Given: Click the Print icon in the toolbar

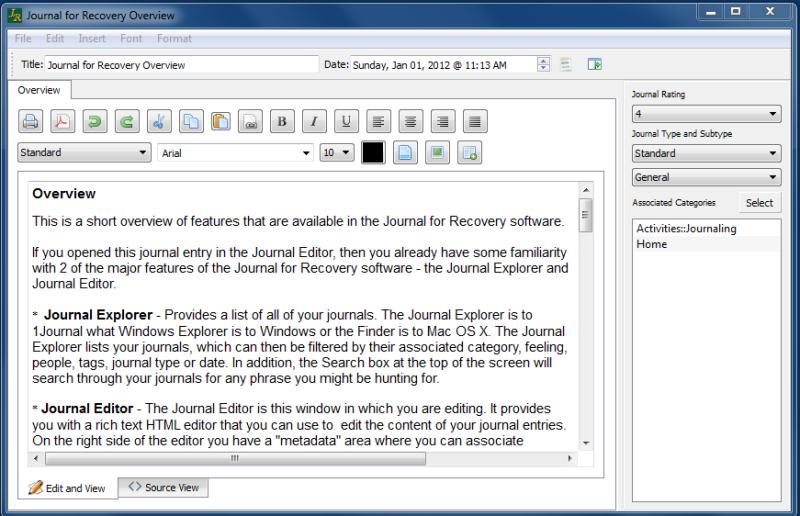Looking at the screenshot, I should [x=31, y=122].
